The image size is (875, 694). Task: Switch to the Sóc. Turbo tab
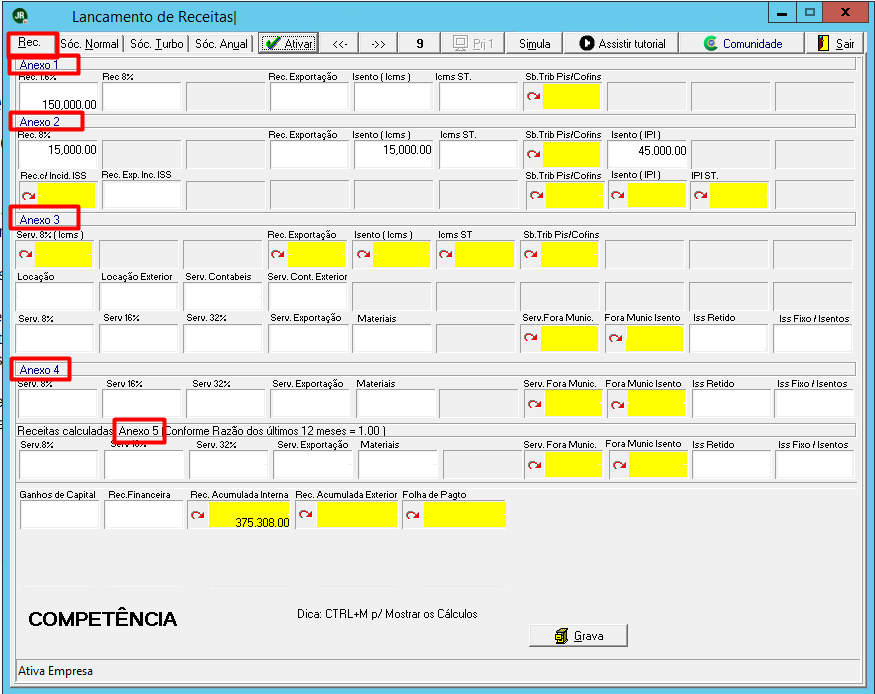point(156,44)
